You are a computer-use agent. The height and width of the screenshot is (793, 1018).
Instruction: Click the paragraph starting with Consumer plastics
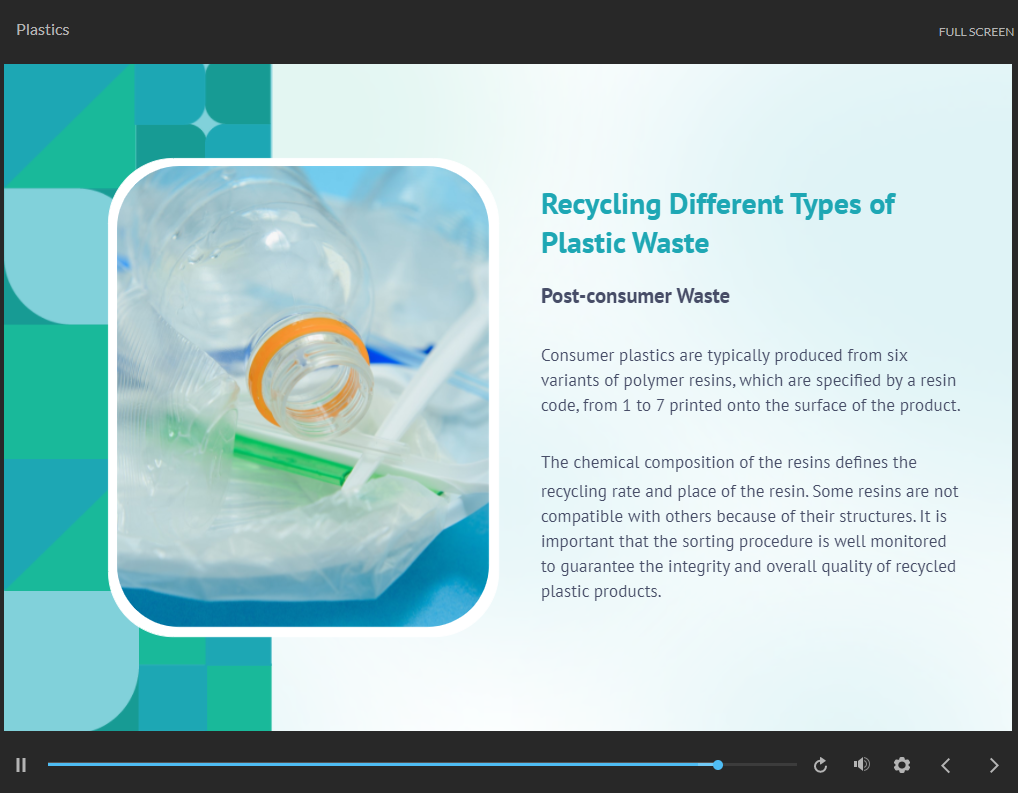(x=750, y=381)
